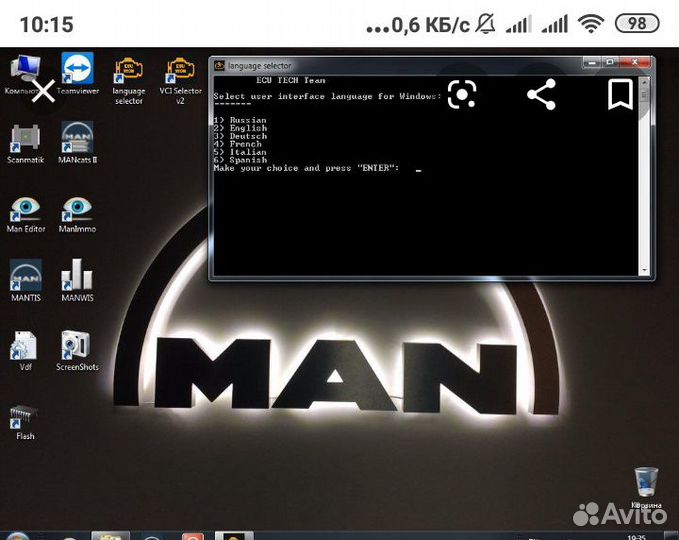Tap the visual search lens icon
This screenshot has height=540, width=679.
click(x=462, y=94)
